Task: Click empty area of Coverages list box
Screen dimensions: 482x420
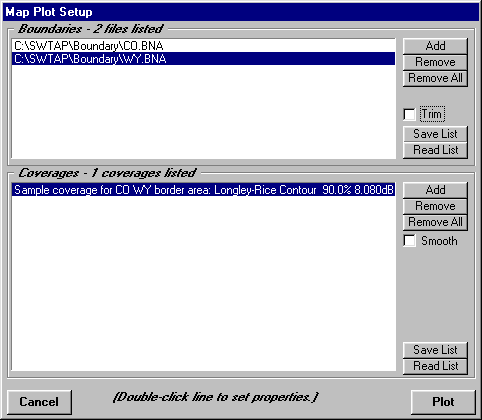Action: (x=203, y=283)
